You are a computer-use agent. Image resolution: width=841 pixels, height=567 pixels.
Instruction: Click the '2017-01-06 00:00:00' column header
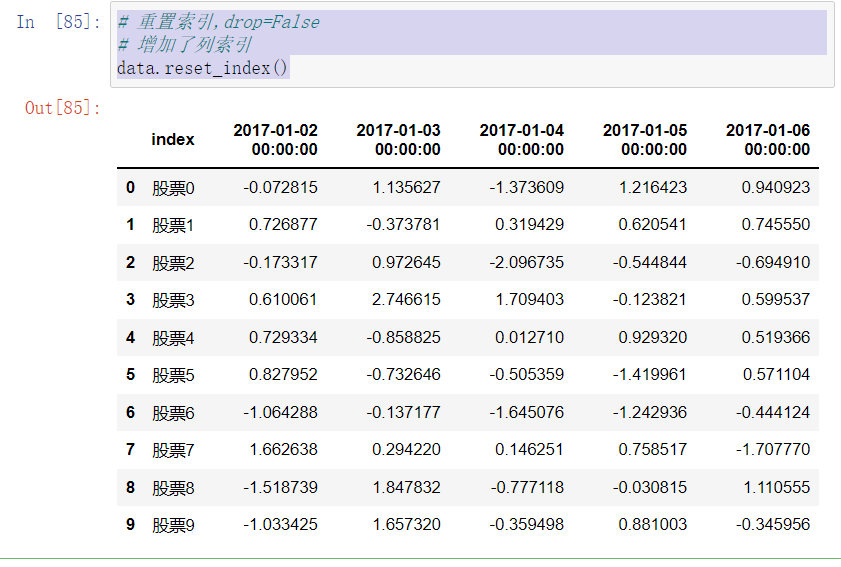768,139
